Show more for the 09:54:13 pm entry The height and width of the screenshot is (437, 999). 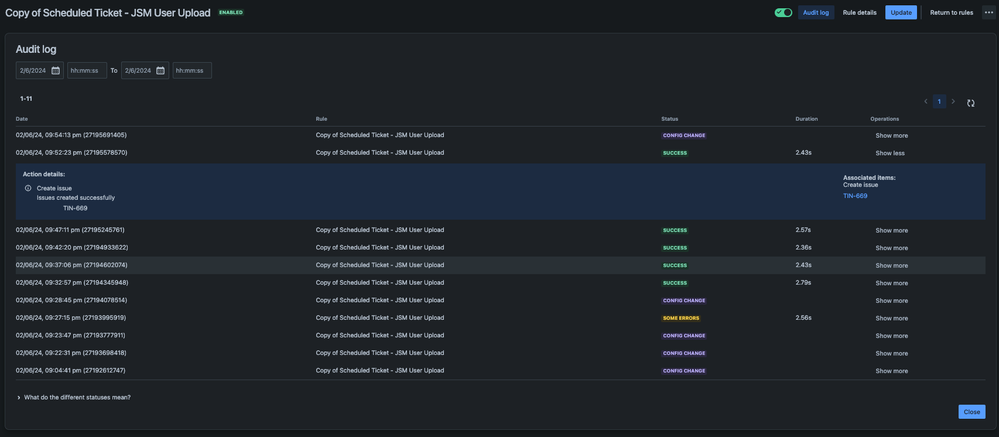pos(891,136)
